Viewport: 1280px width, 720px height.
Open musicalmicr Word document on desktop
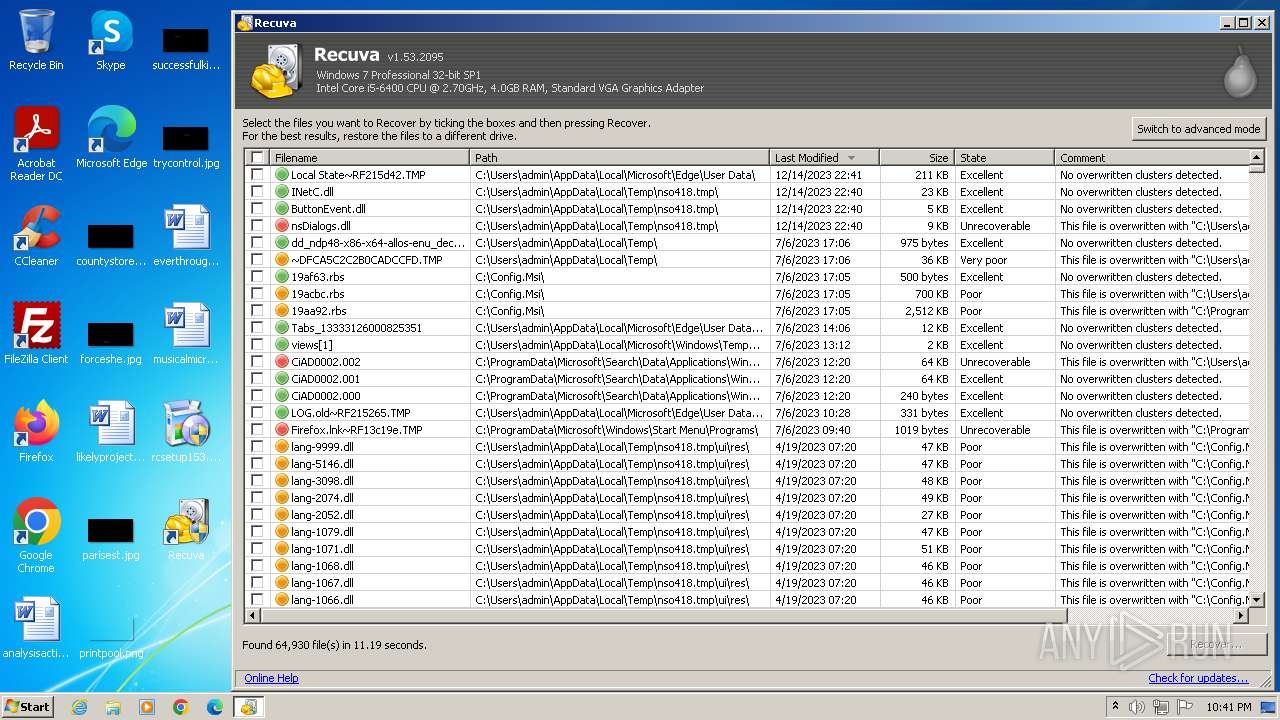186,334
